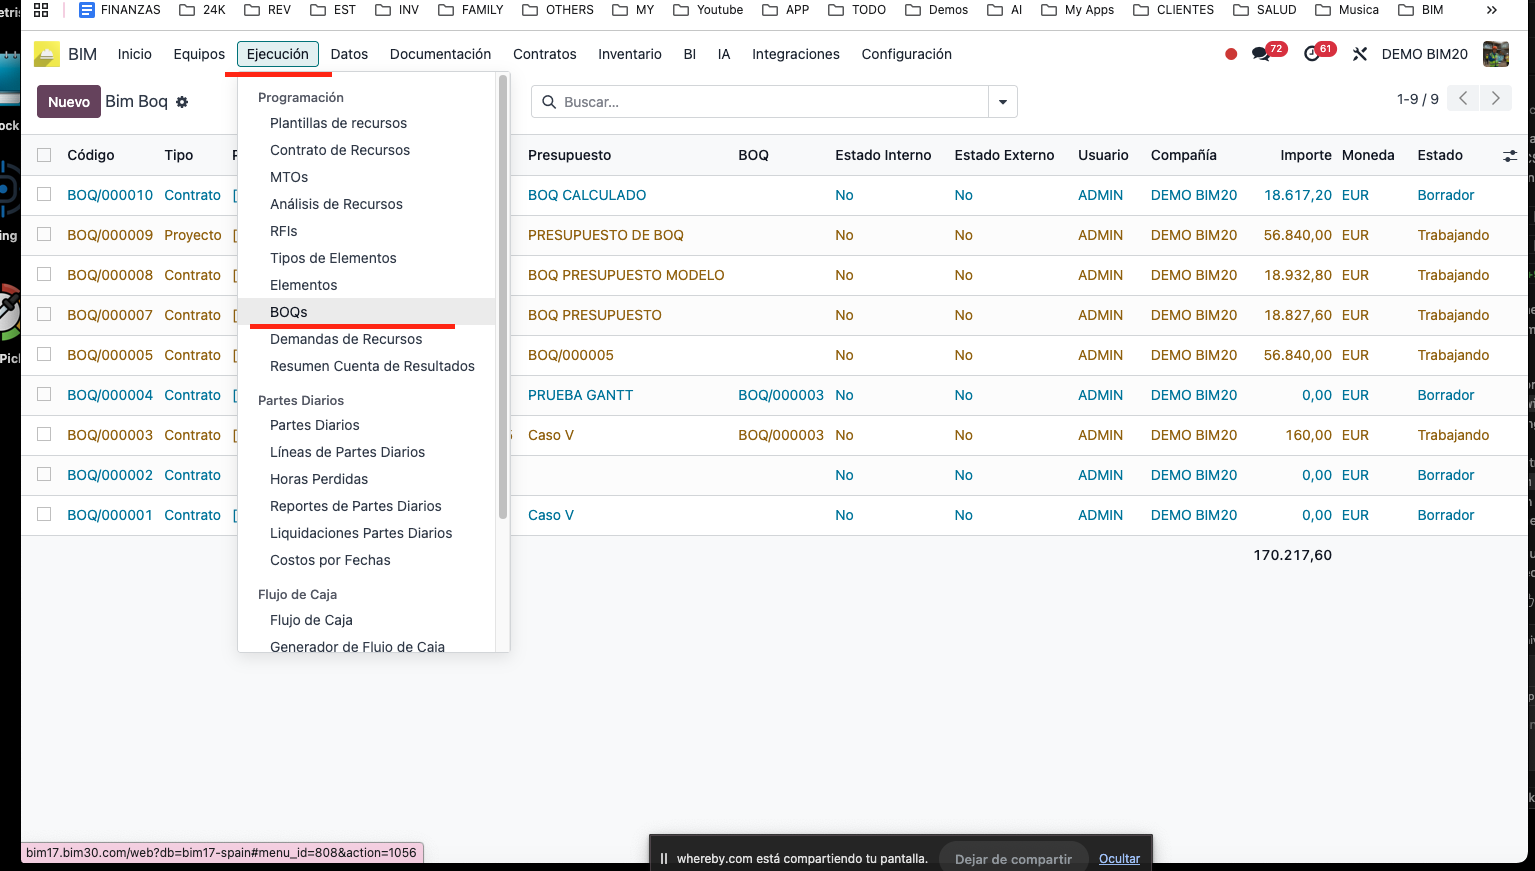Select the BOQ/000005 row checkbox
The width and height of the screenshot is (1535, 871).
(x=44, y=355)
